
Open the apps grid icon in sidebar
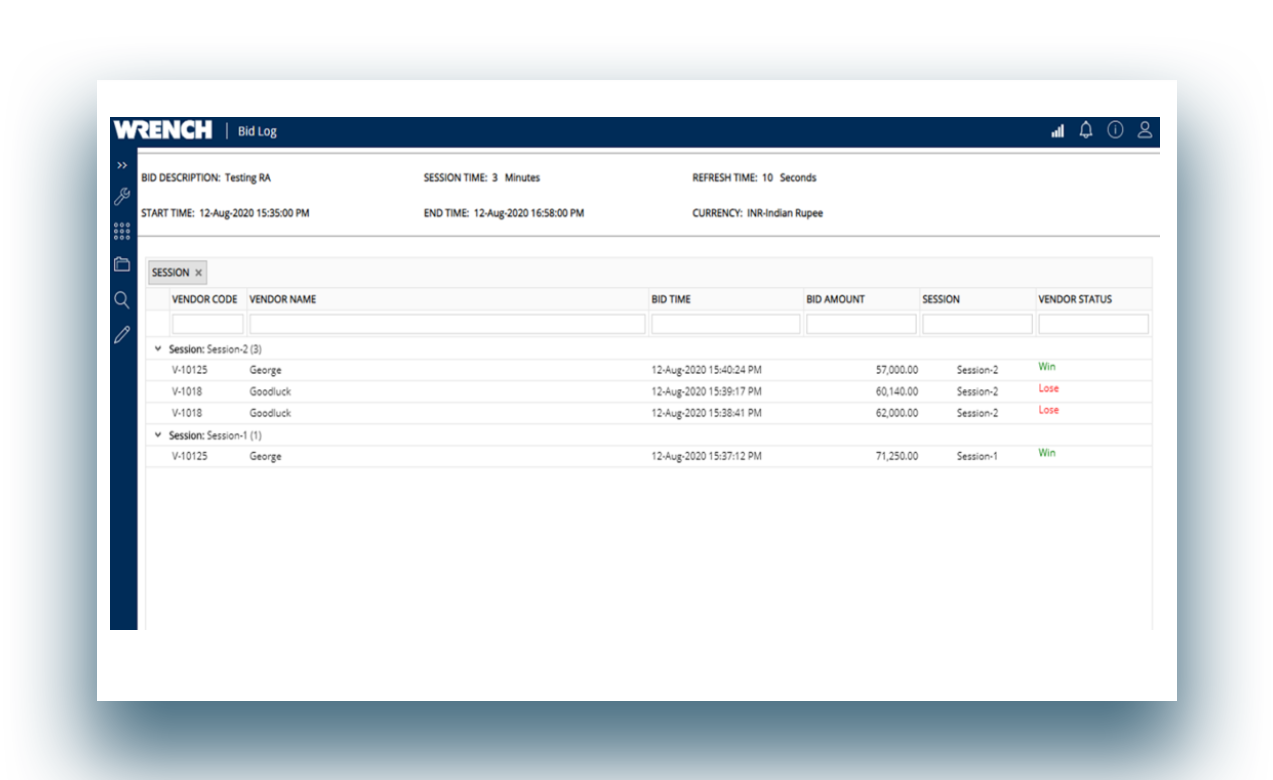coord(122,231)
